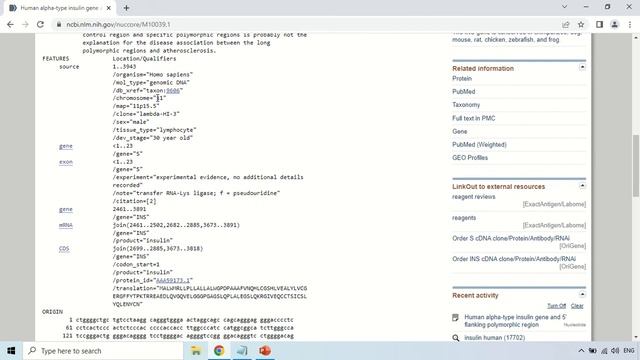
Task: Open the Taxonomy related link
Action: (466, 105)
